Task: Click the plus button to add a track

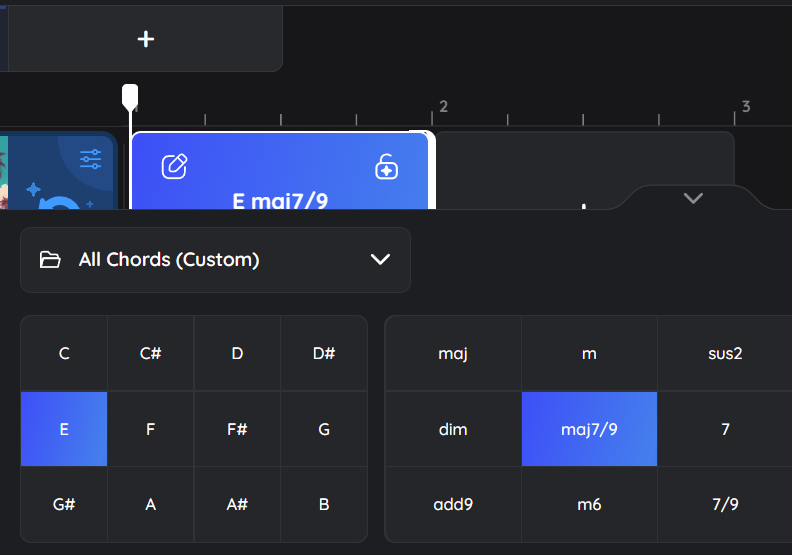Action: click(145, 39)
